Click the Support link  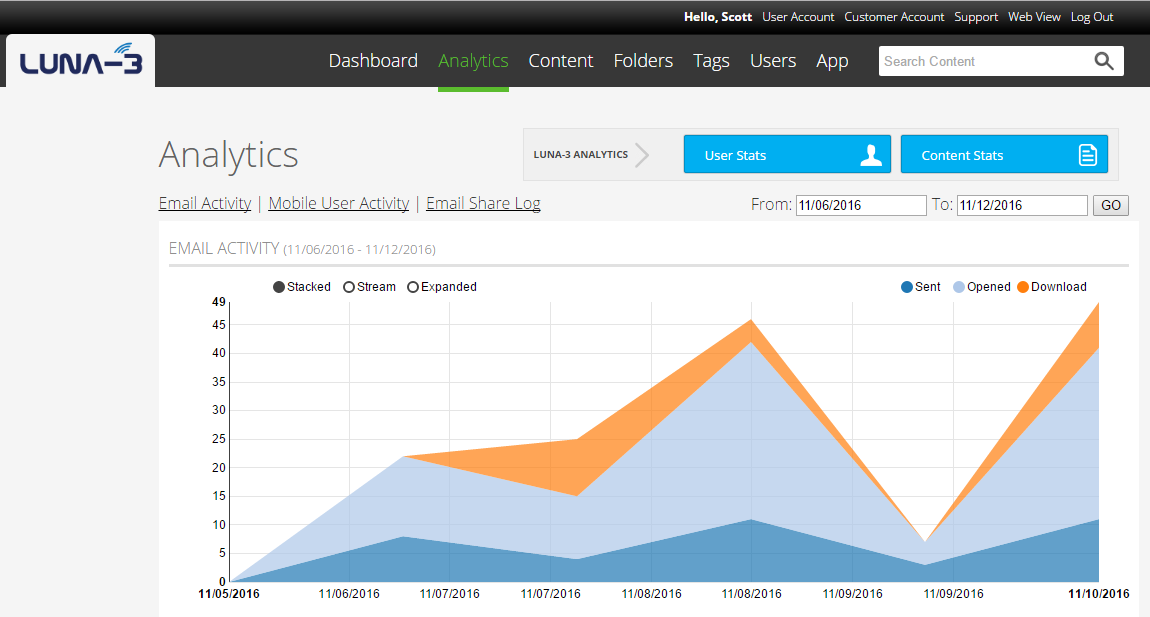[975, 17]
